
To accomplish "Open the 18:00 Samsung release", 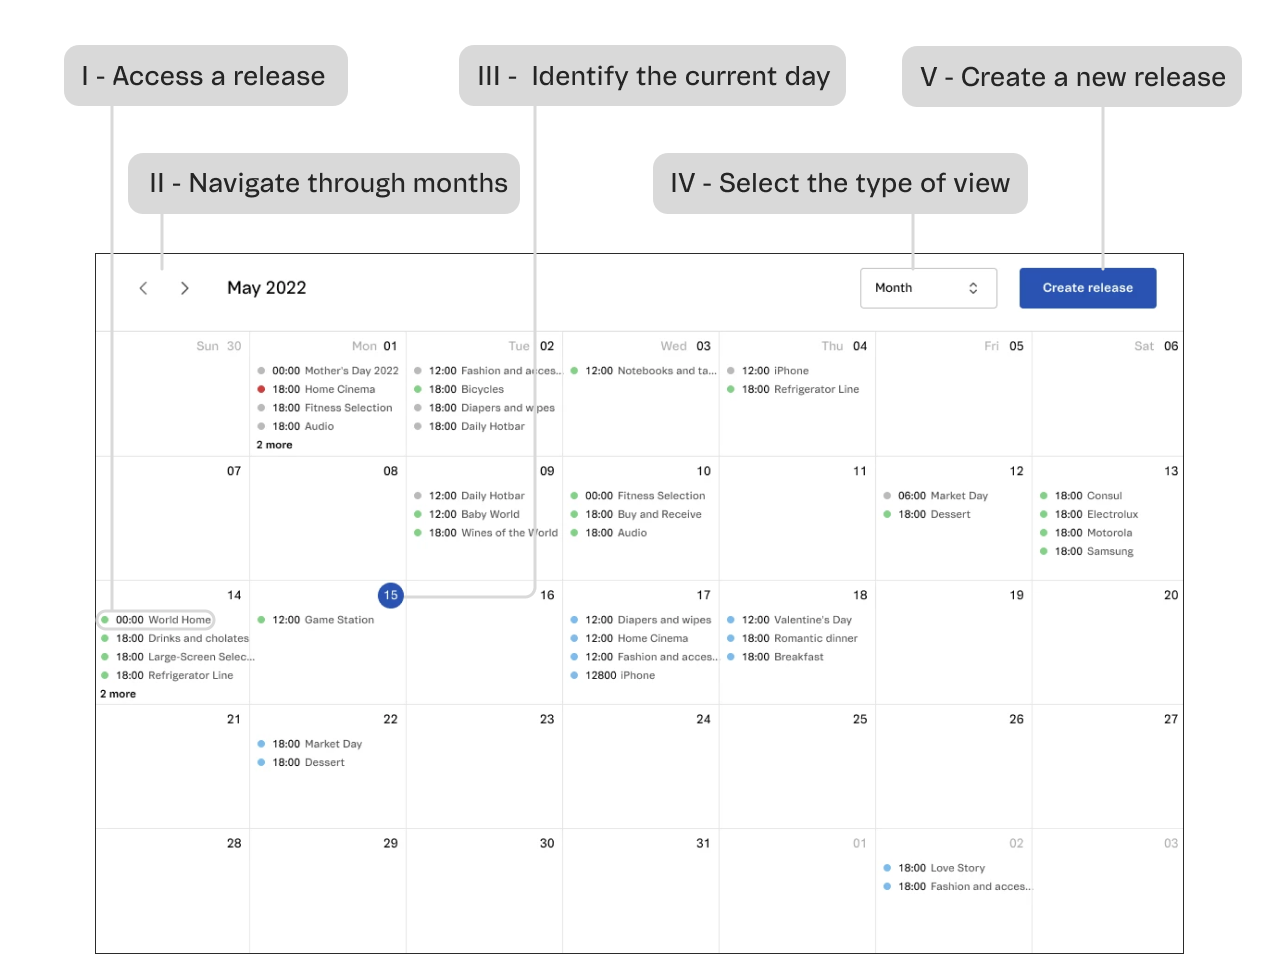I will tap(1093, 551).
